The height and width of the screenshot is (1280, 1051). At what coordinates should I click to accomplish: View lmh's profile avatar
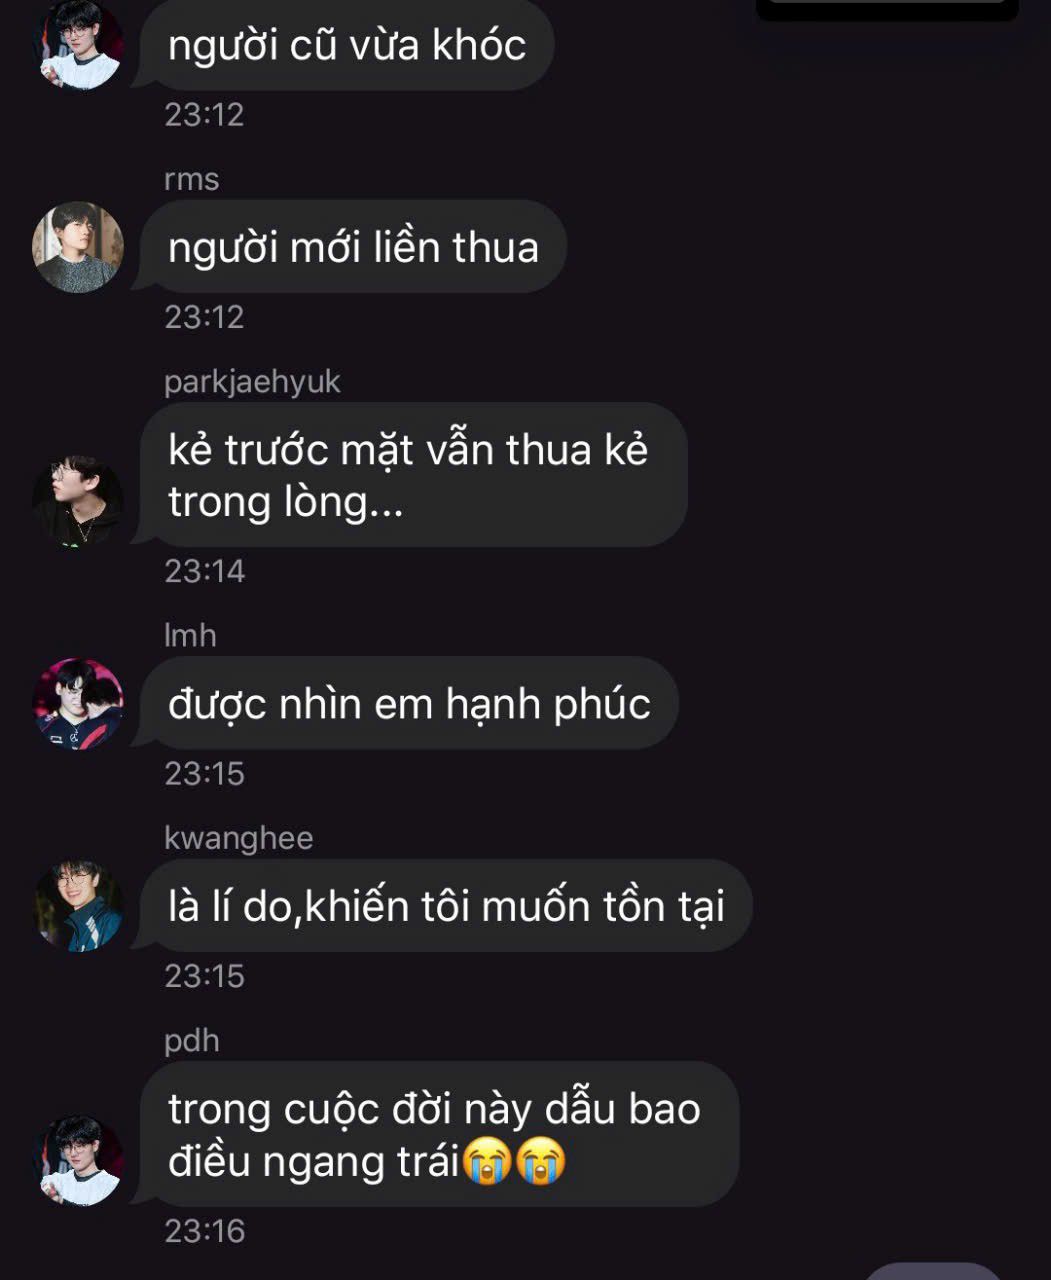click(78, 703)
